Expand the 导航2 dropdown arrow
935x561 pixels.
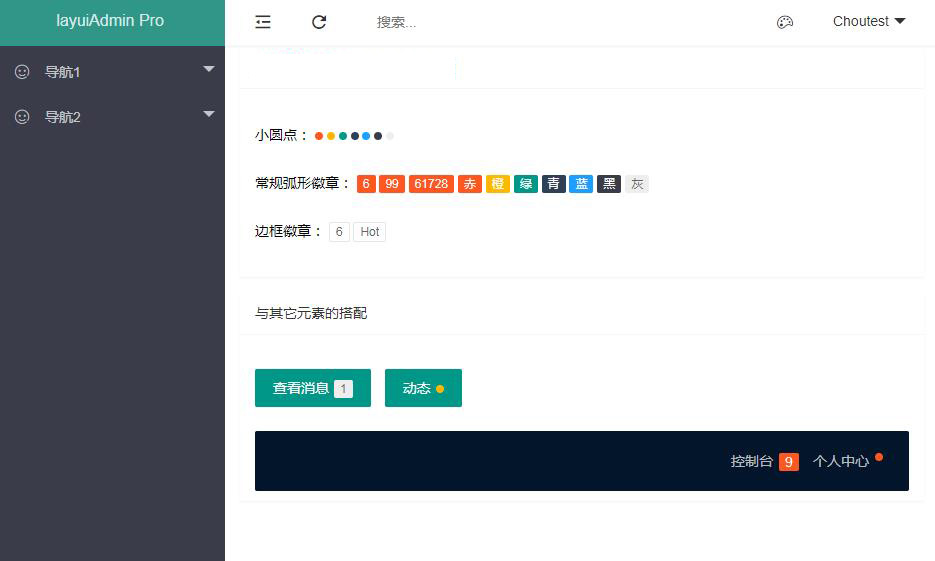(x=209, y=114)
